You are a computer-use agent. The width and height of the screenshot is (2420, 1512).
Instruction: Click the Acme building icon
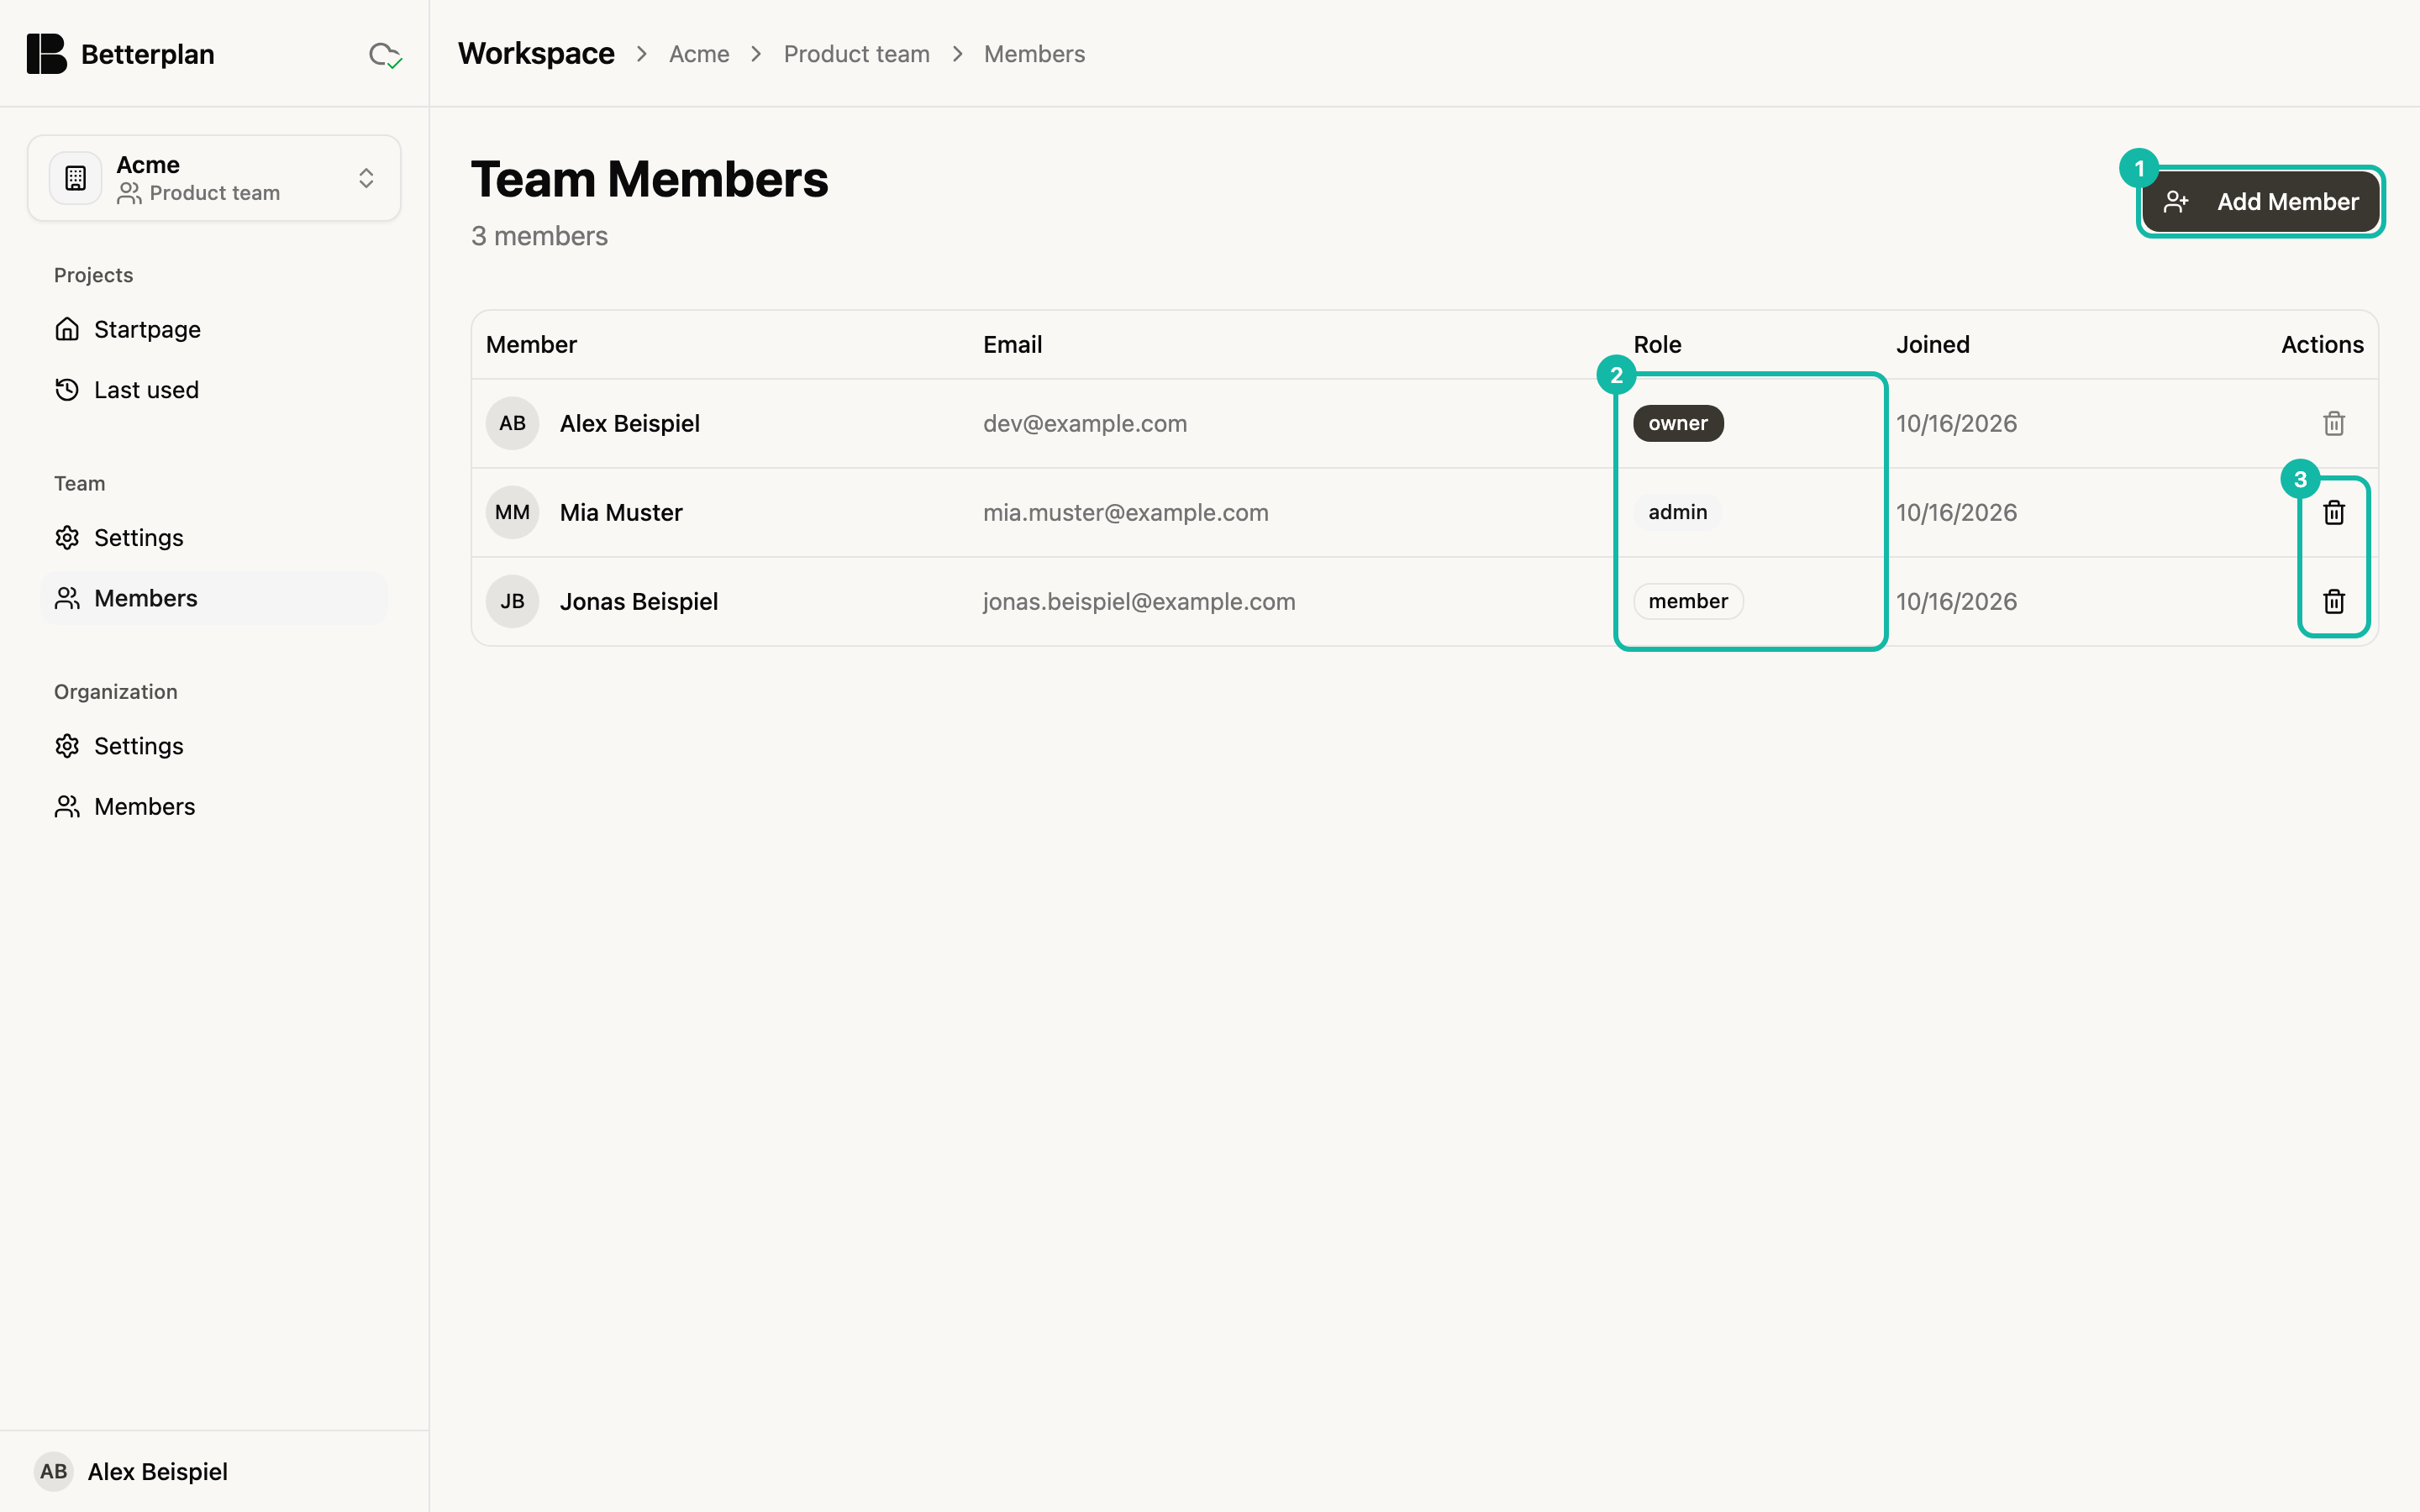pos(76,178)
